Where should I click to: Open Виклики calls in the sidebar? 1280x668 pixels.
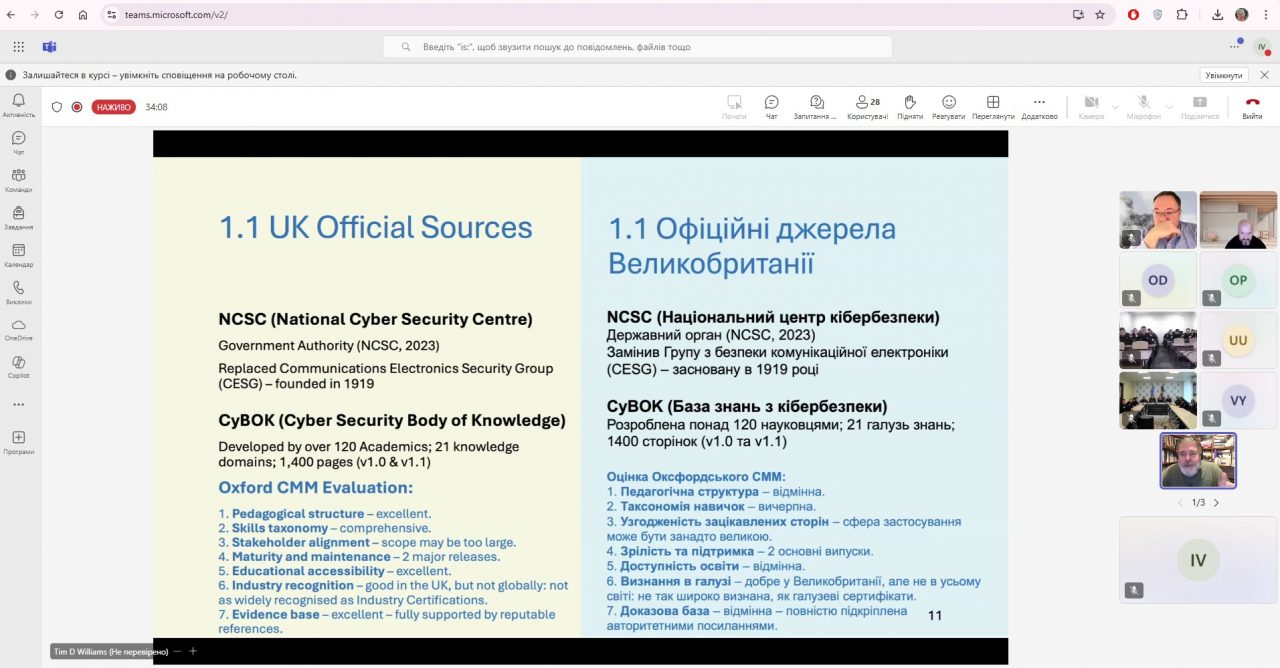click(18, 292)
